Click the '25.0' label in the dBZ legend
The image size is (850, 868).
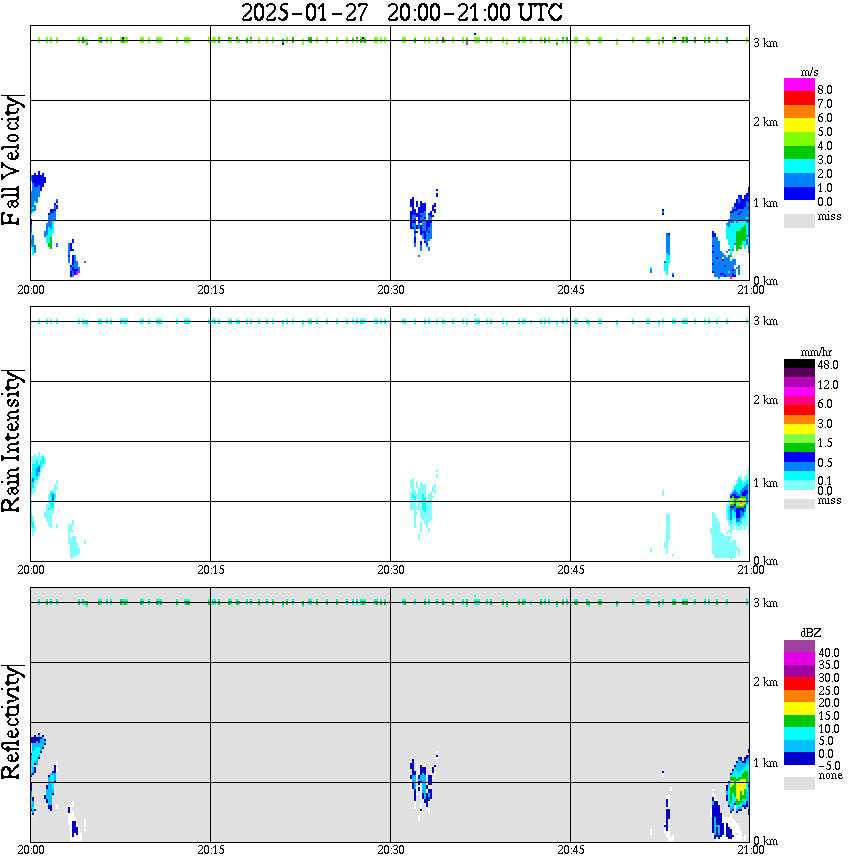click(829, 690)
